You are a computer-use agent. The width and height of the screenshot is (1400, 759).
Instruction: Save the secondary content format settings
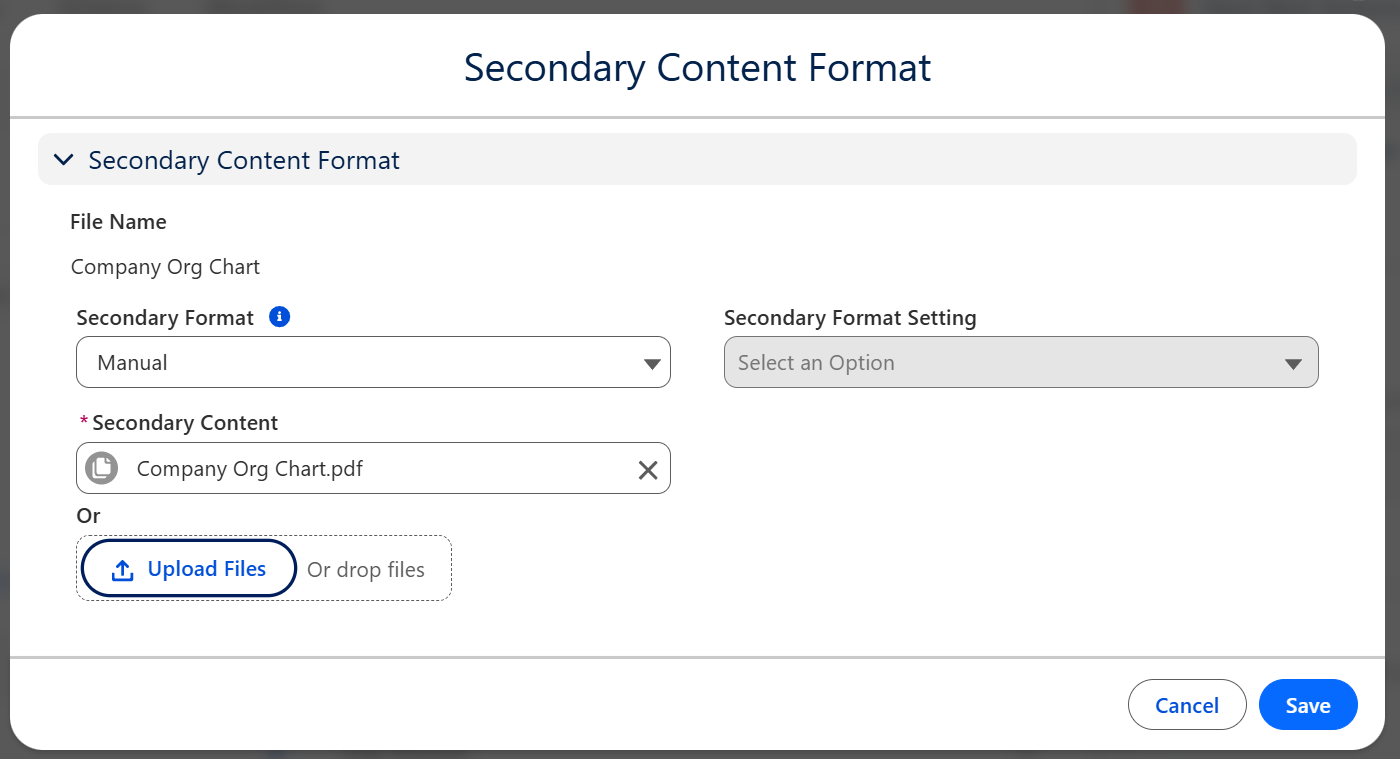click(x=1307, y=706)
